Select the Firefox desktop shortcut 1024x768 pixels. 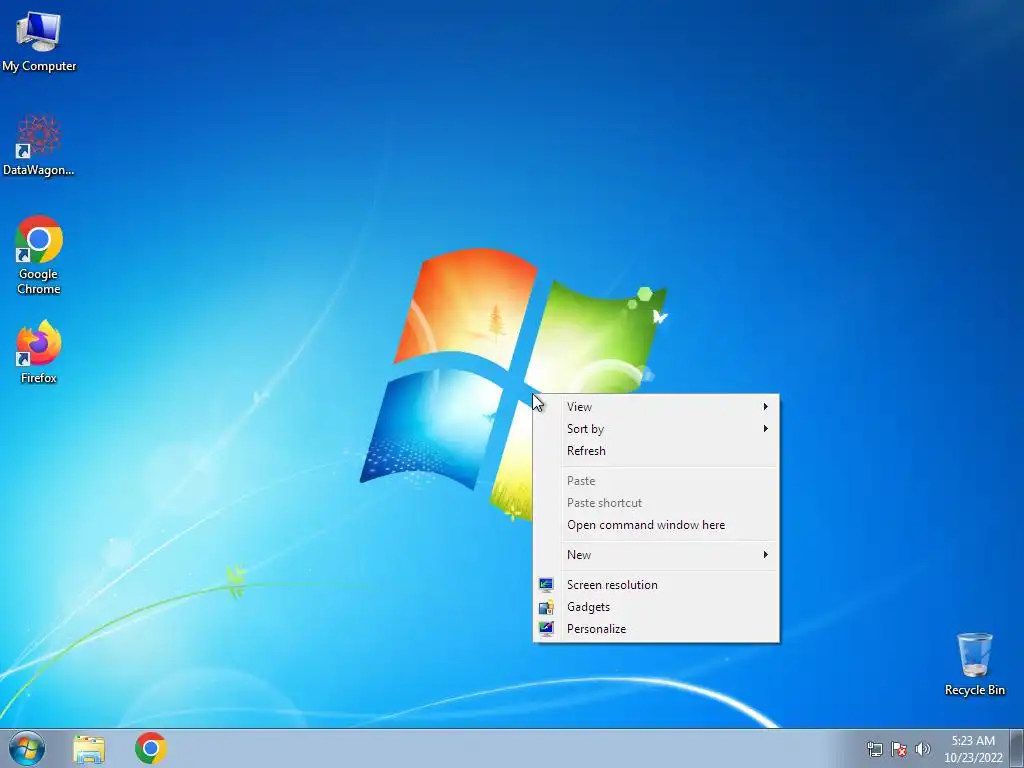[39, 352]
